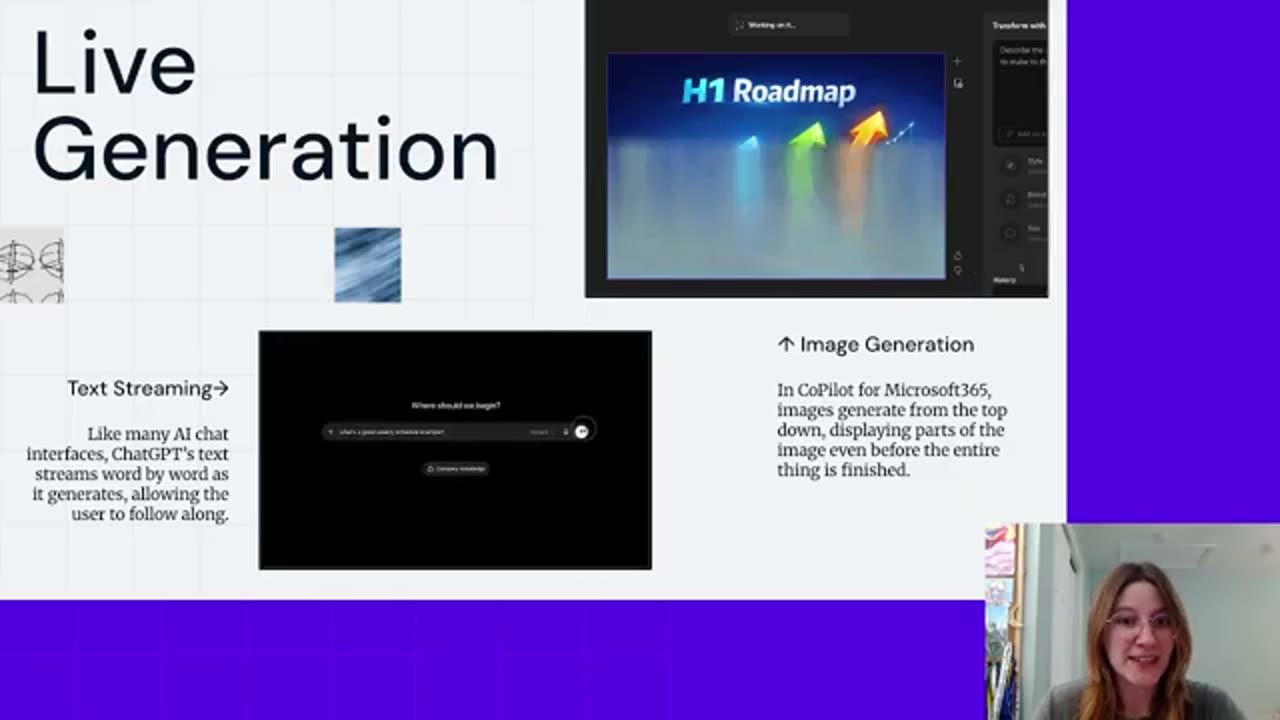Select the H1 Roadmap generated image
Viewport: 1280px width, 720px height.
click(x=776, y=166)
